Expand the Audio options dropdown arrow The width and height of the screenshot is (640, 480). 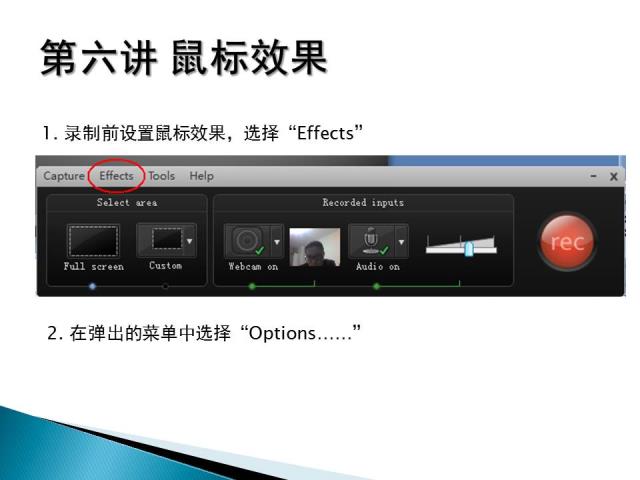402,241
